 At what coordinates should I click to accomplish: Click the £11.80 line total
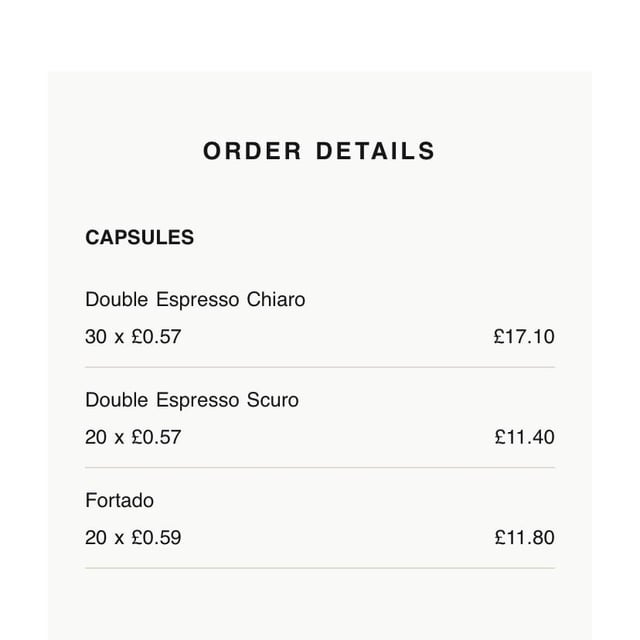[523, 538]
